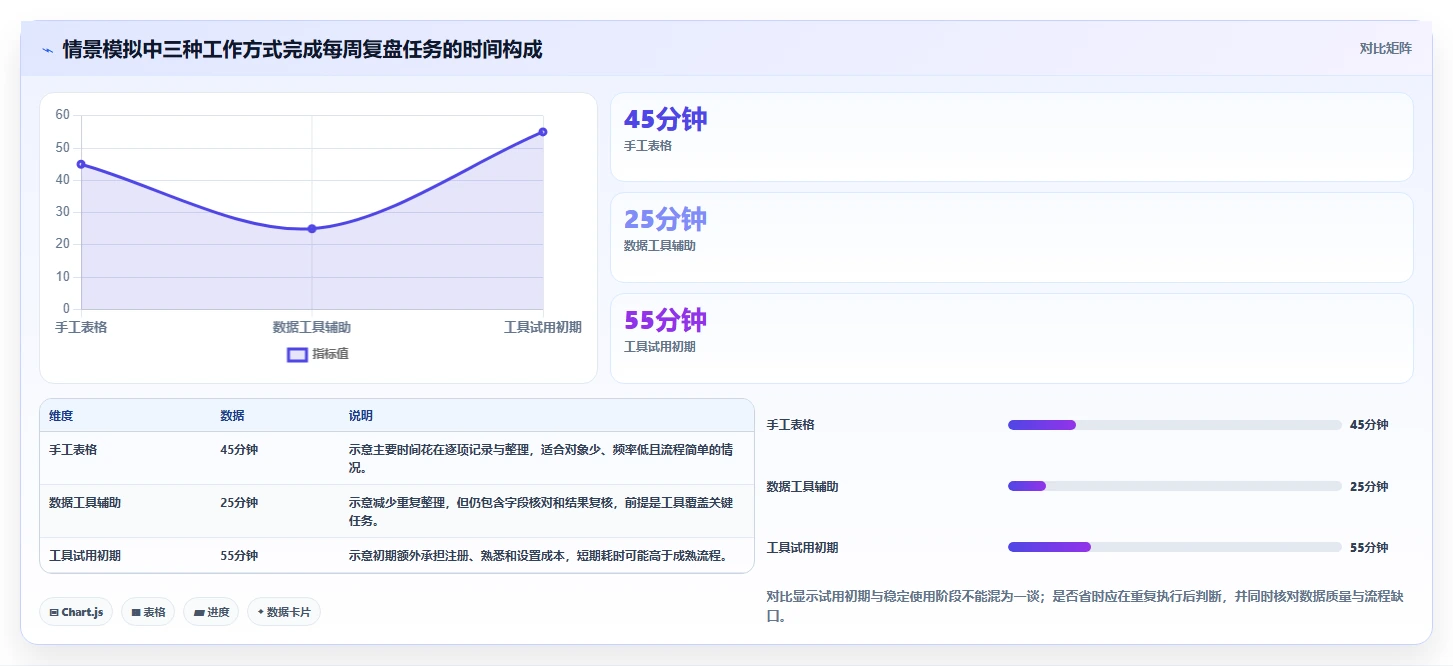
Task: Select the 工具试用初期 cell in the table
Action: click(85, 556)
